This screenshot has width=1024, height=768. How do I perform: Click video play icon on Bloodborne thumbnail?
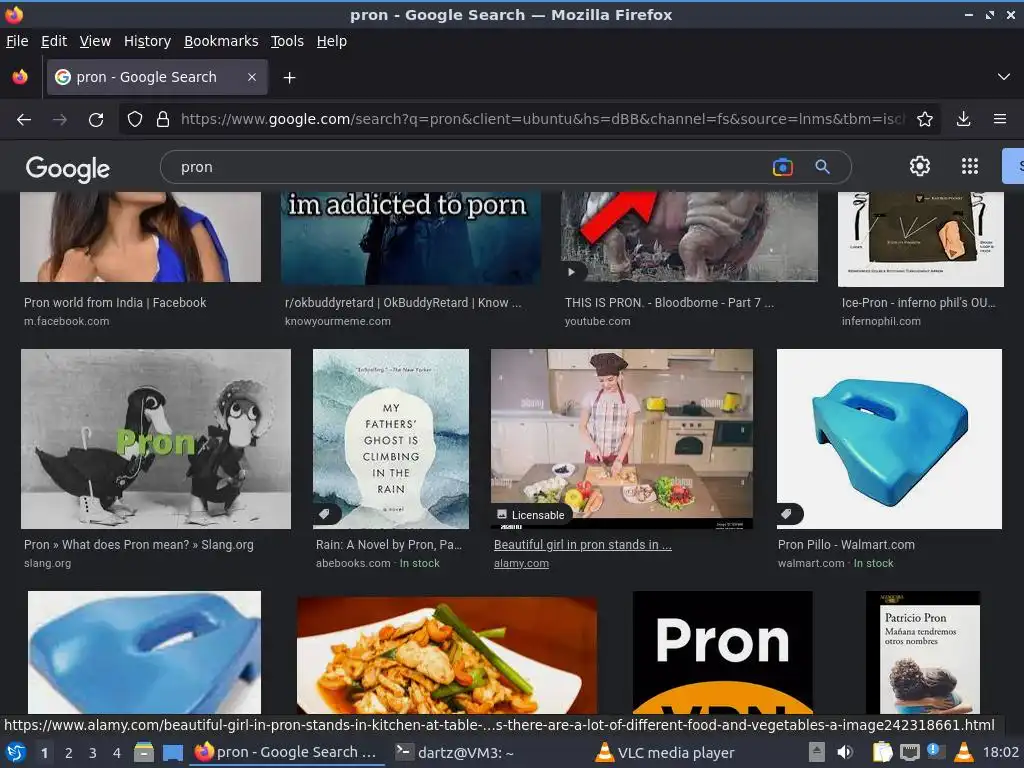pyautogui.click(x=571, y=272)
